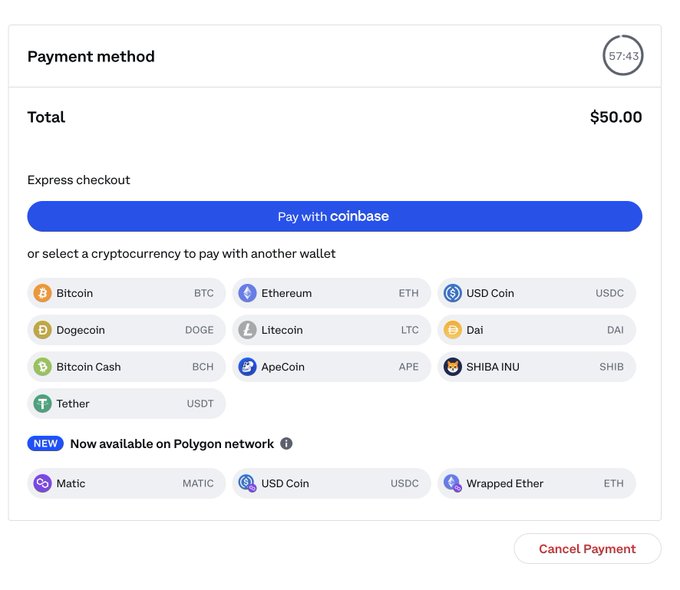Click the Dogecoin icon
Viewport: 680px width, 590px height.
tap(42, 330)
